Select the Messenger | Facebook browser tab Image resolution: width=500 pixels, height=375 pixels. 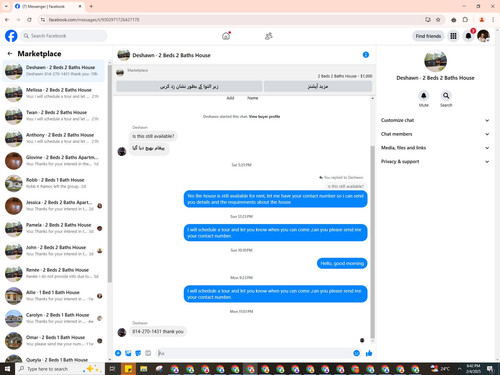[48, 6]
